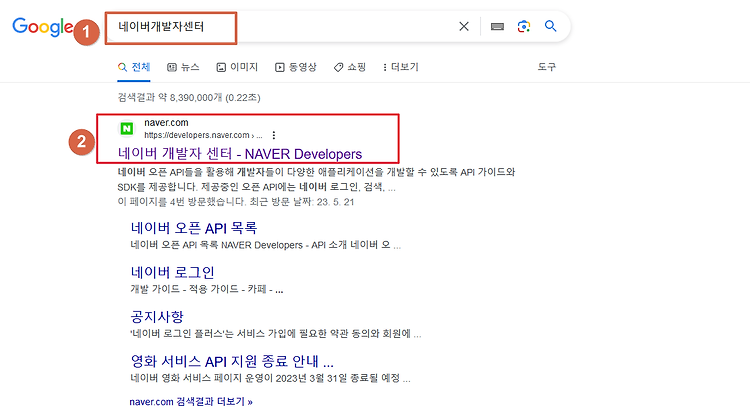Open the on-screen keyboard icon

[497, 26]
